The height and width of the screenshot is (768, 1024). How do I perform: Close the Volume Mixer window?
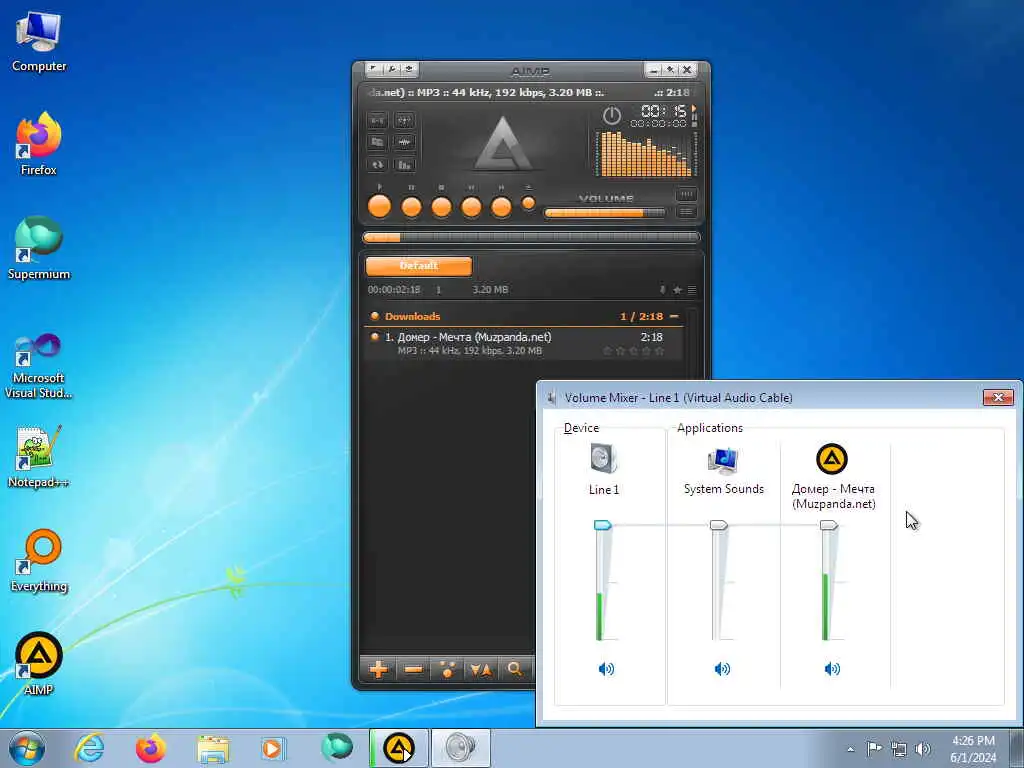point(999,397)
